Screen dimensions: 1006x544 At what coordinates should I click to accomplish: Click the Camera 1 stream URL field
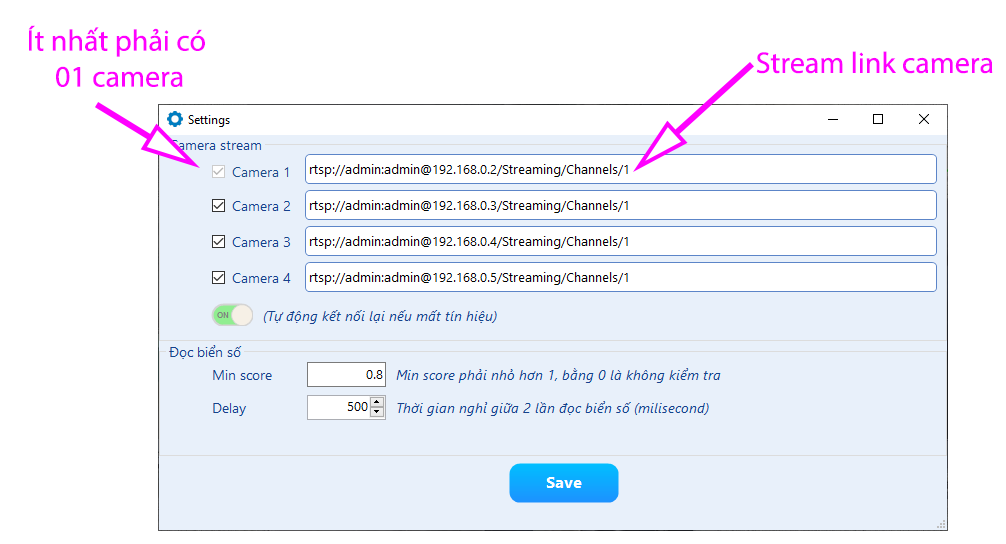point(620,169)
